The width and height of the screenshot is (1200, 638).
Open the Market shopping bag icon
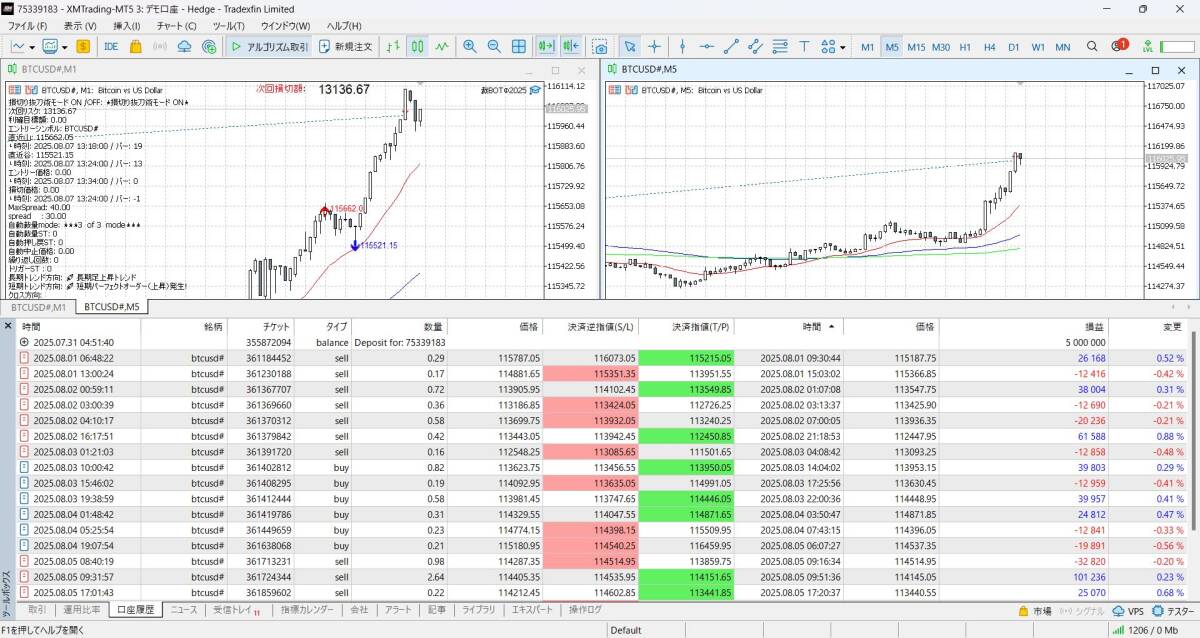click(x=136, y=46)
